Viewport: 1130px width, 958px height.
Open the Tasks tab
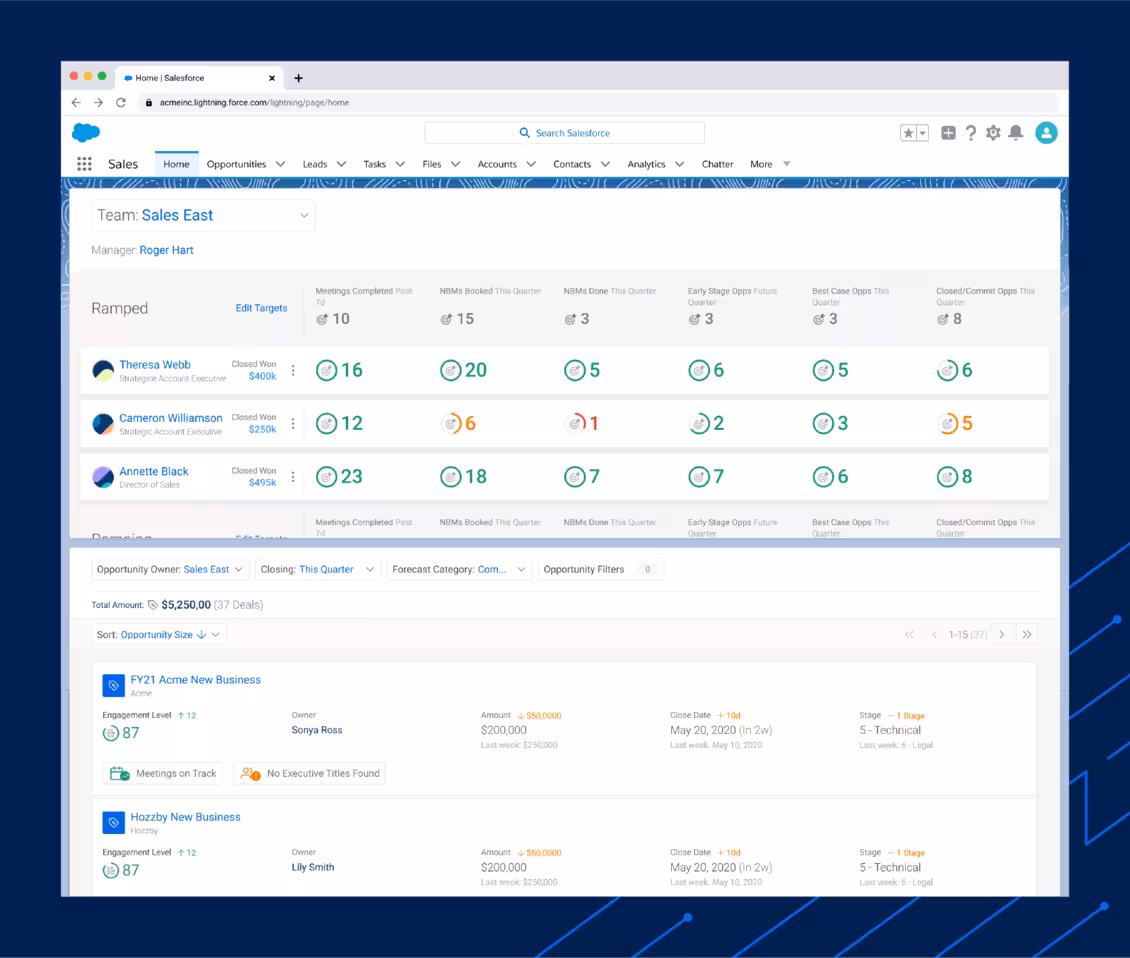click(375, 164)
